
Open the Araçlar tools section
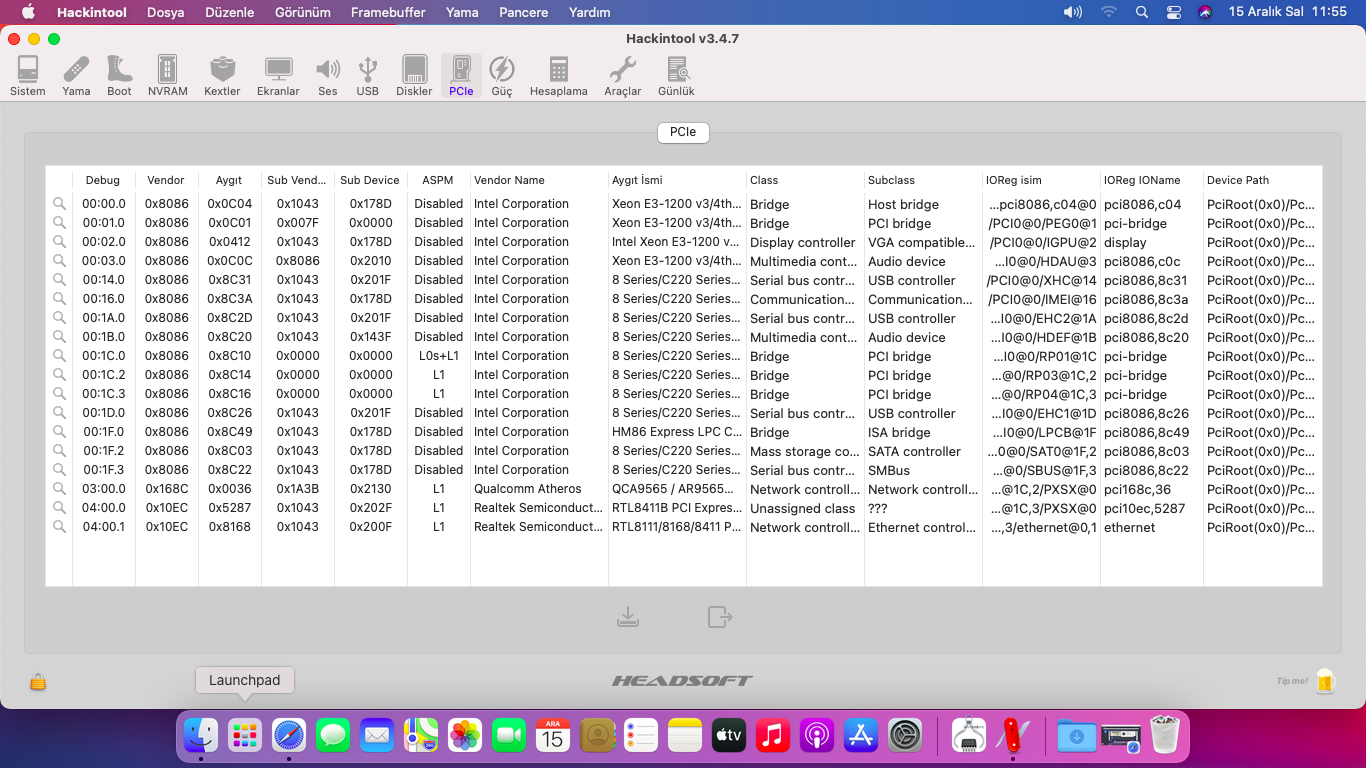622,76
